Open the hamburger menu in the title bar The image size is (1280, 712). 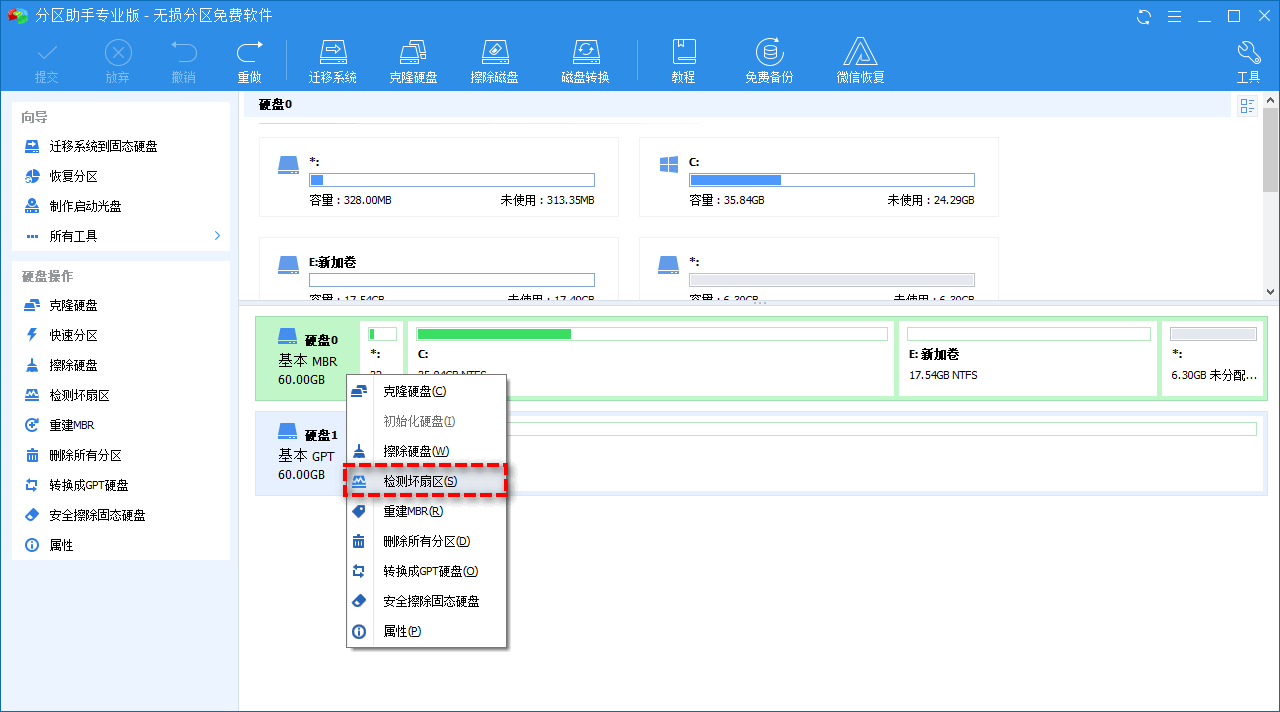[x=1174, y=16]
